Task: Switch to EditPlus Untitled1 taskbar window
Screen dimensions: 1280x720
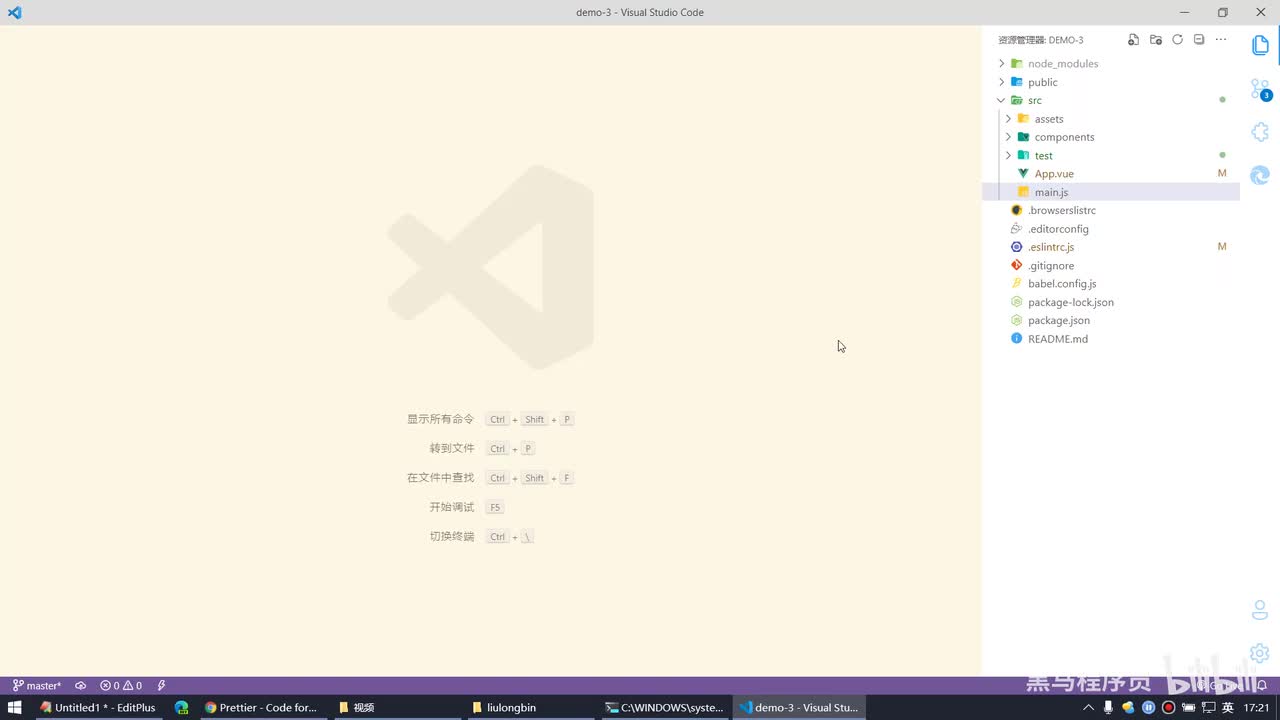Action: tap(98, 707)
